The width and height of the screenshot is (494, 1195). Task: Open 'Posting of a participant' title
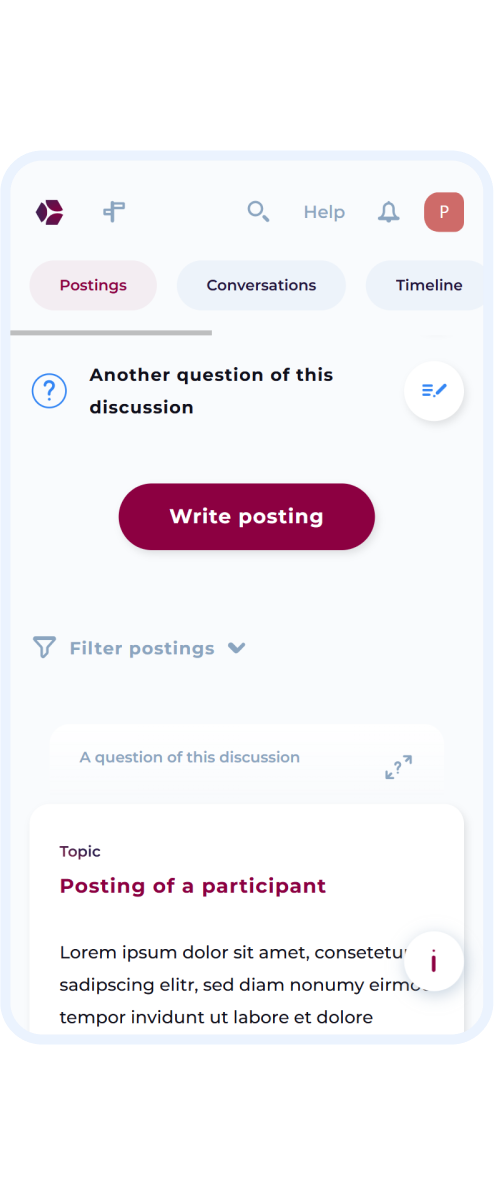tap(193, 886)
